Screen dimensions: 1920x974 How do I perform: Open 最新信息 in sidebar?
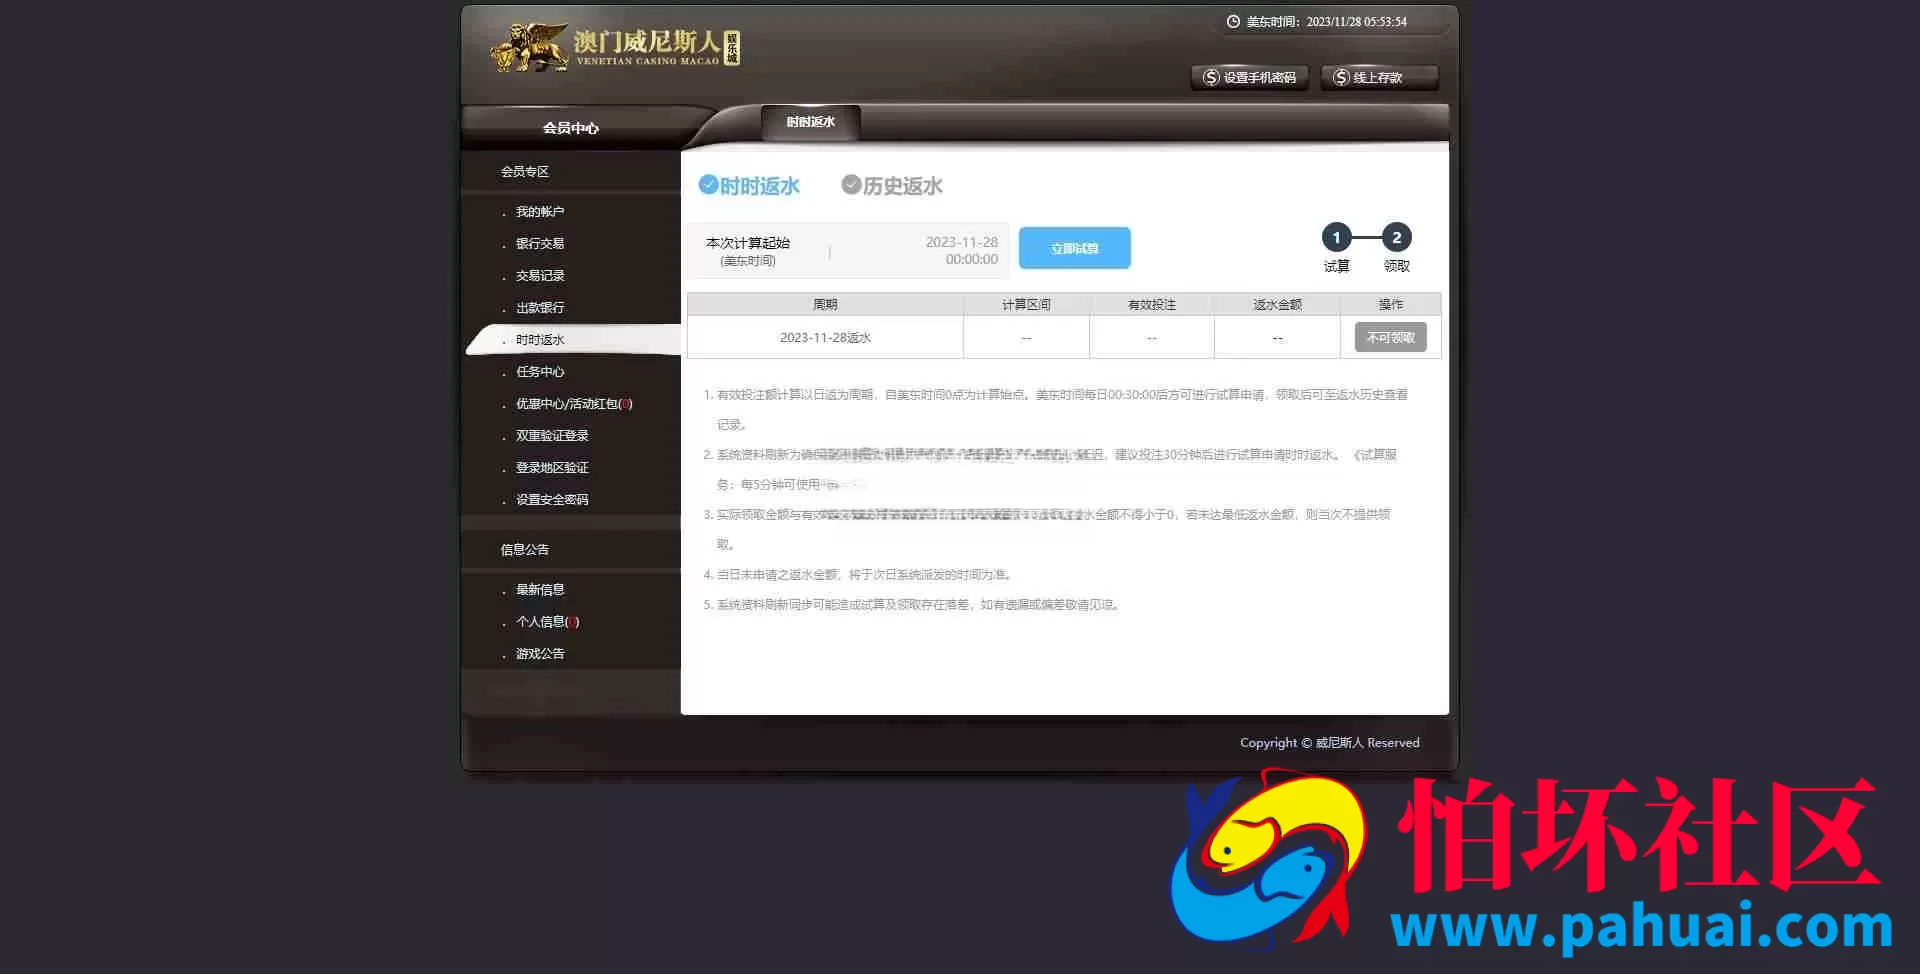click(x=540, y=590)
